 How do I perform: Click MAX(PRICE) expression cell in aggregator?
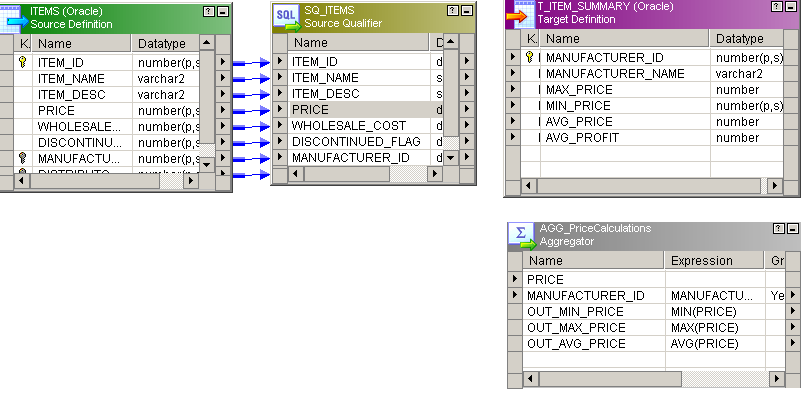pos(715,327)
